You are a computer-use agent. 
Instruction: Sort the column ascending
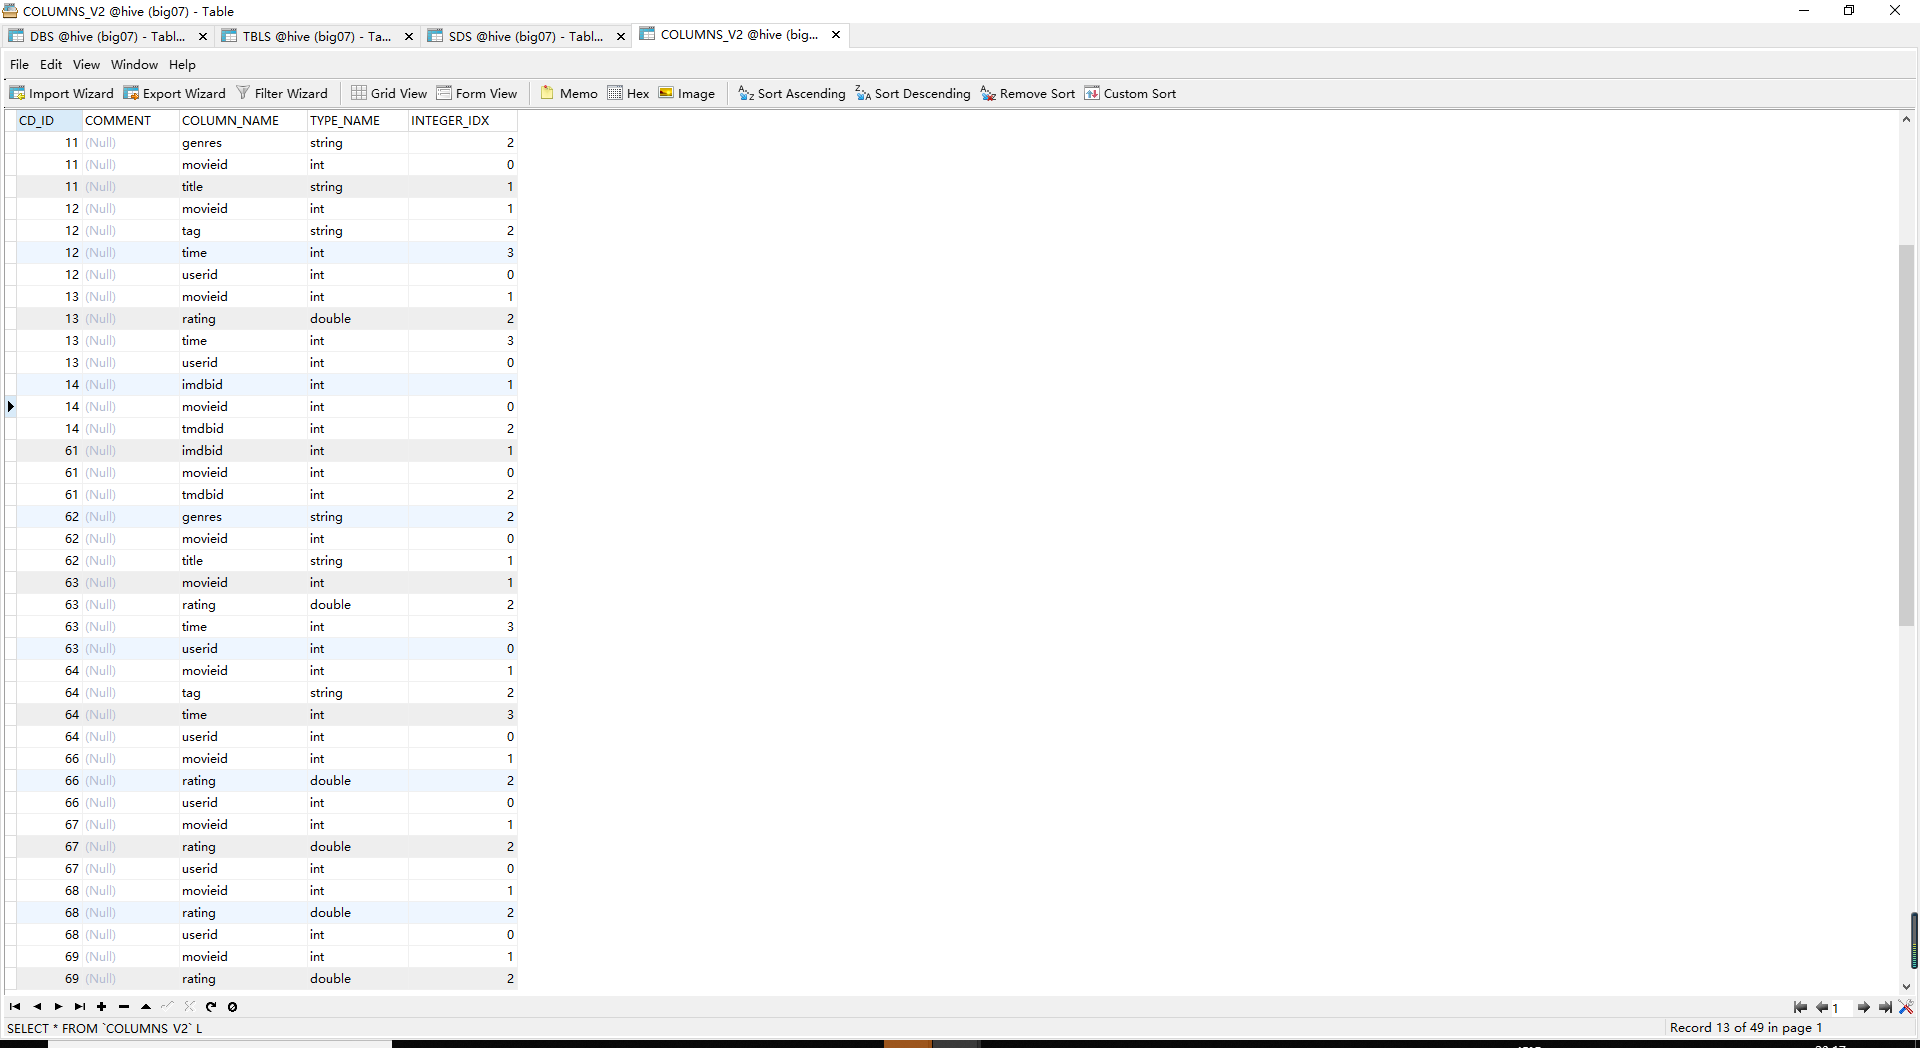791,93
